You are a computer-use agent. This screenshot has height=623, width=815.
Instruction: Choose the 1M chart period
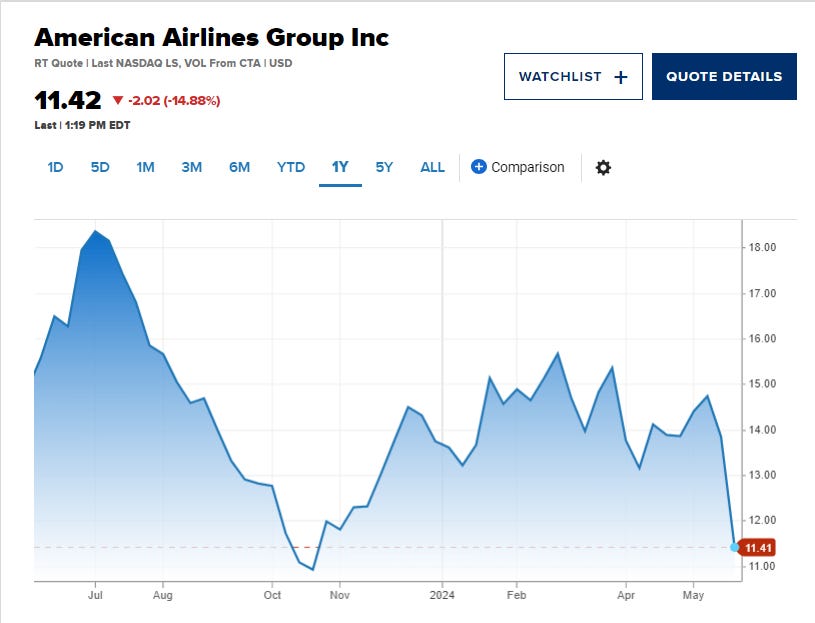coord(145,167)
